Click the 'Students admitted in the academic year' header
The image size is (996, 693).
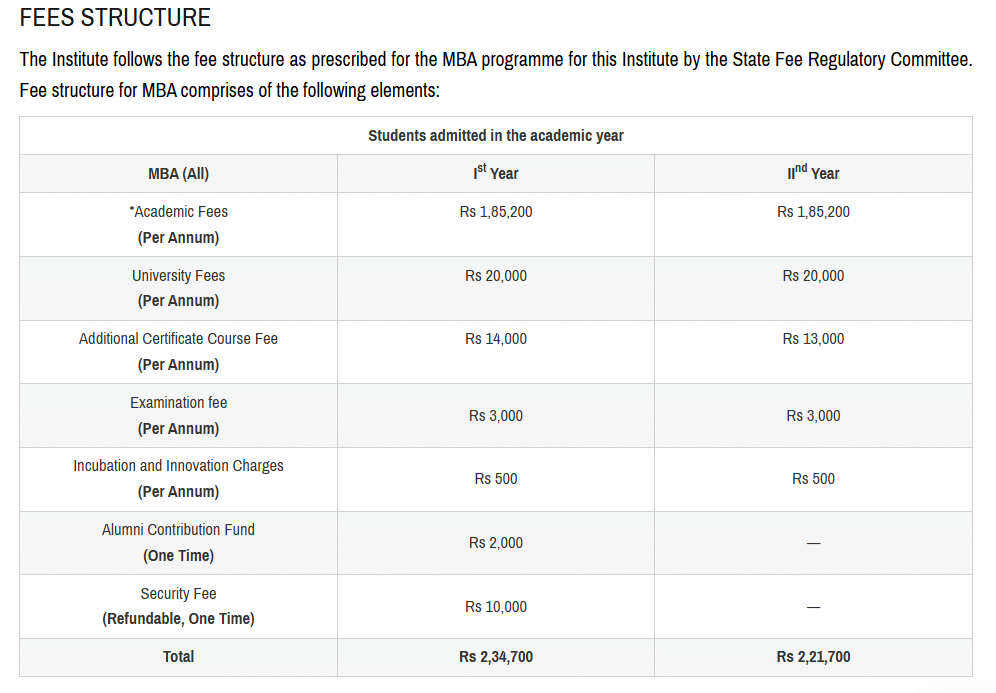click(x=495, y=135)
